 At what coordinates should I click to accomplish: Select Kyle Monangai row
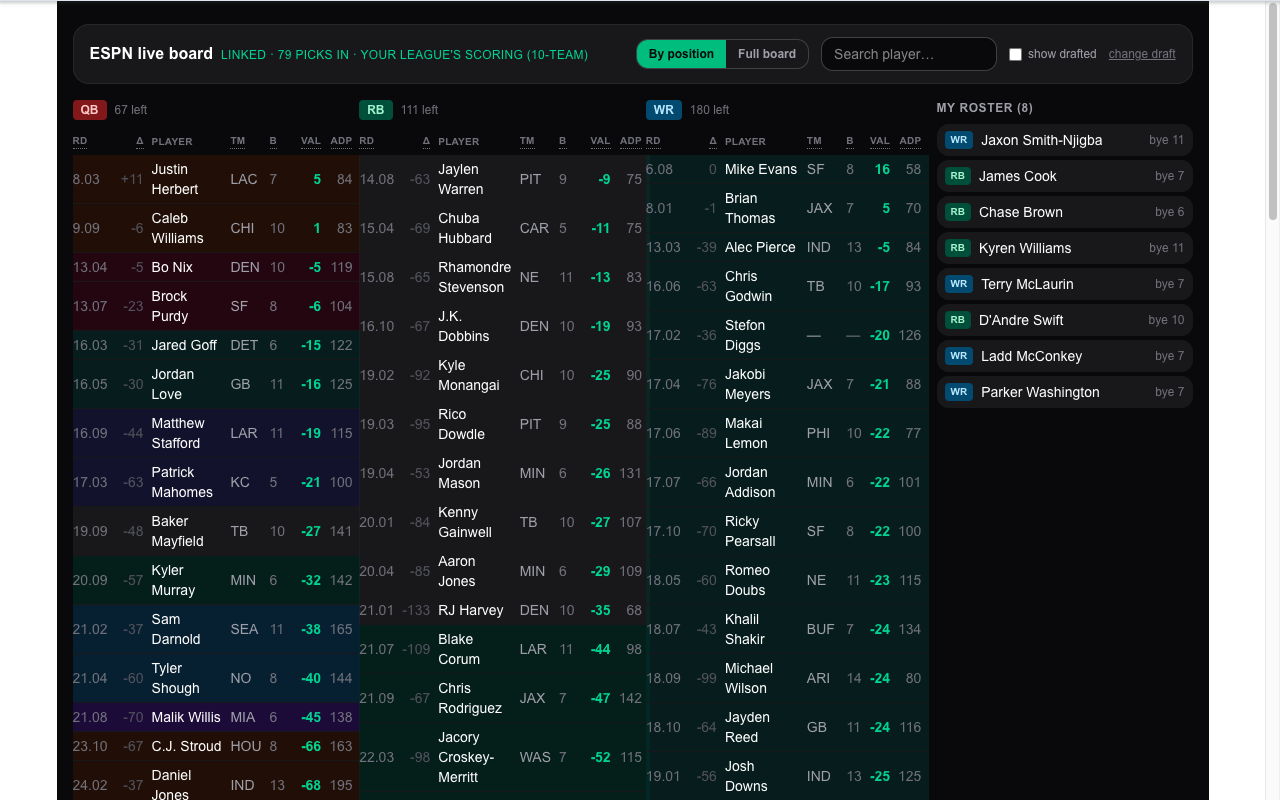502,375
